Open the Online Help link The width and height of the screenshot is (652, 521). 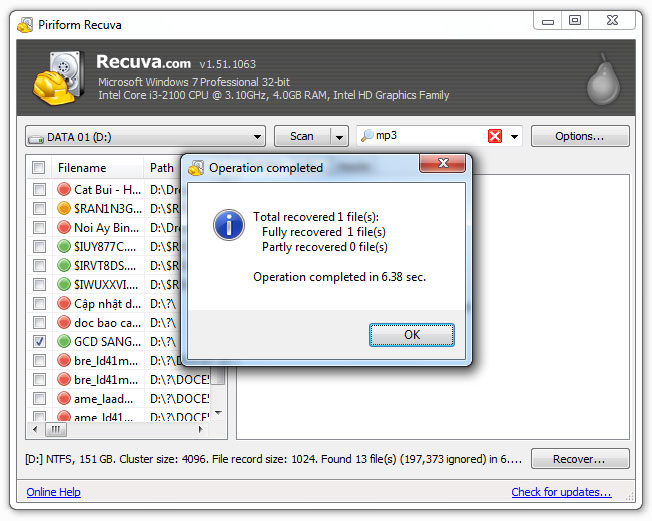55,492
